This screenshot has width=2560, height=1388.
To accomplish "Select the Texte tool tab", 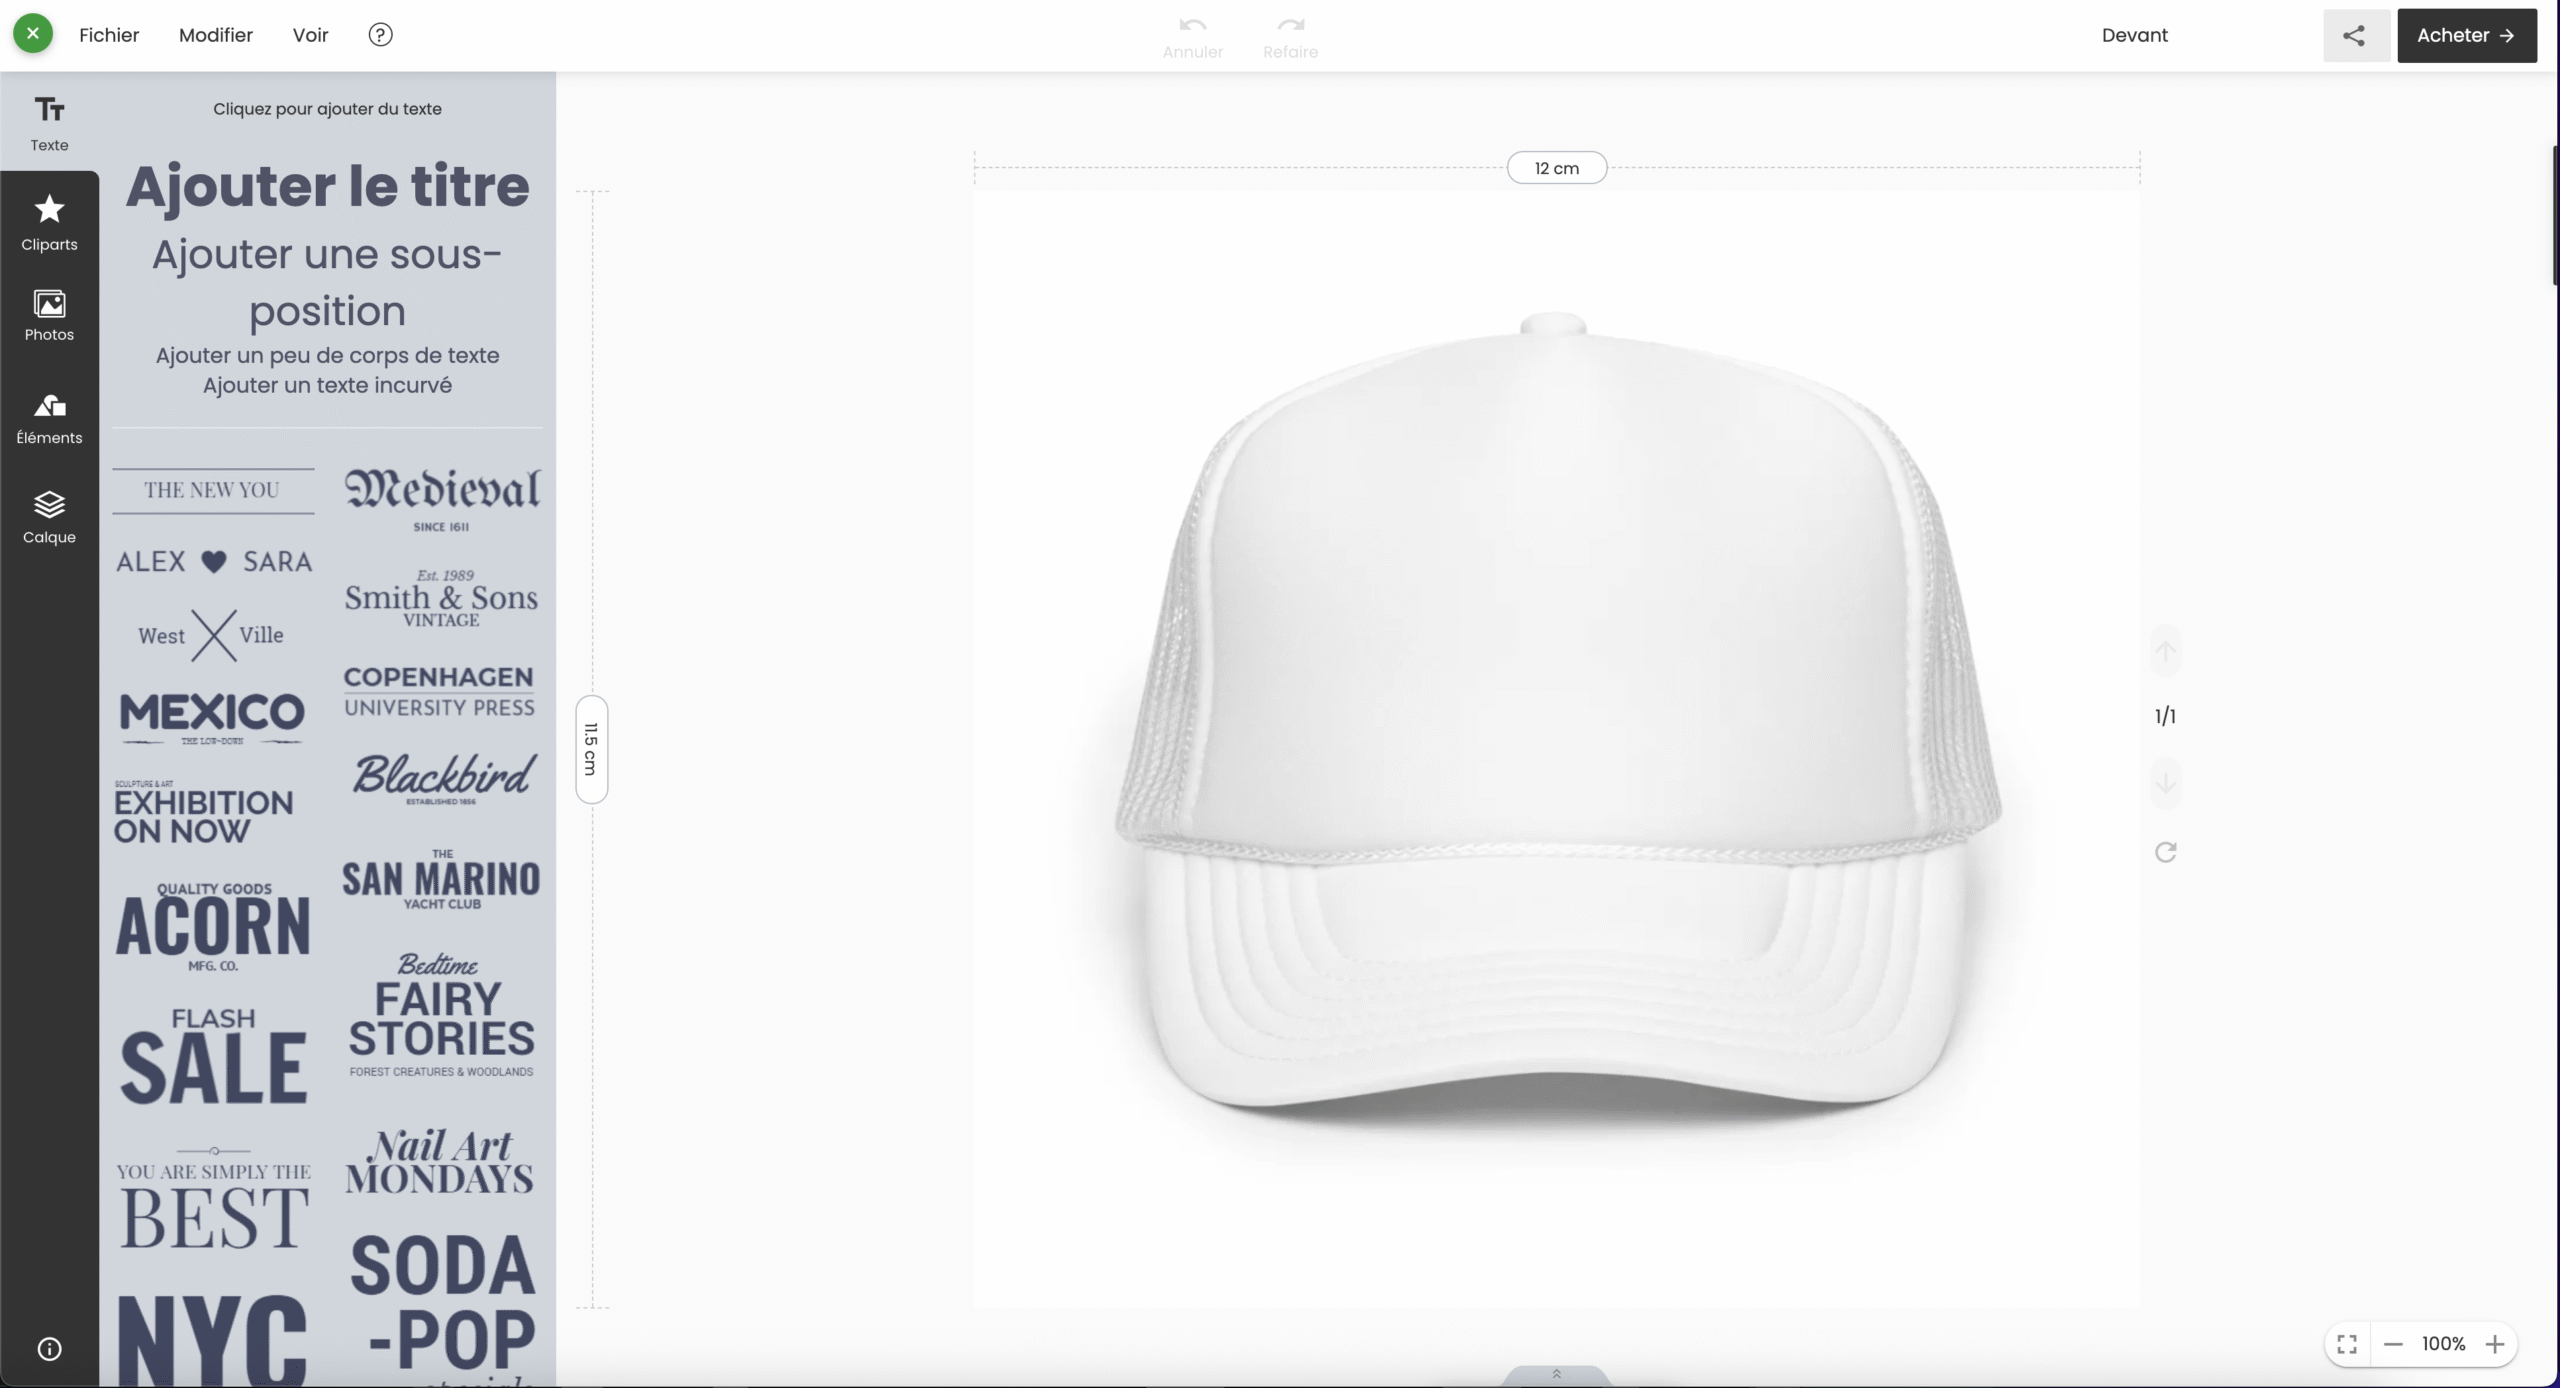I will (49, 123).
